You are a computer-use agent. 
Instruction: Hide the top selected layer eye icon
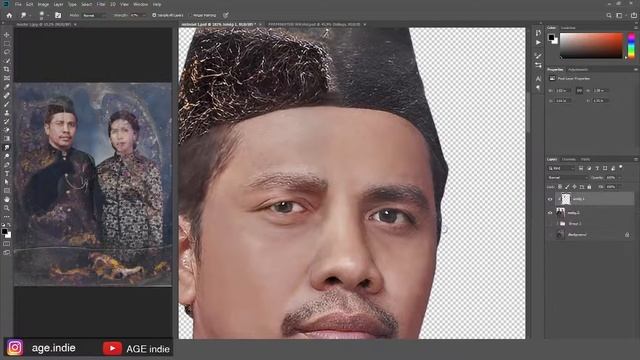pyautogui.click(x=550, y=199)
